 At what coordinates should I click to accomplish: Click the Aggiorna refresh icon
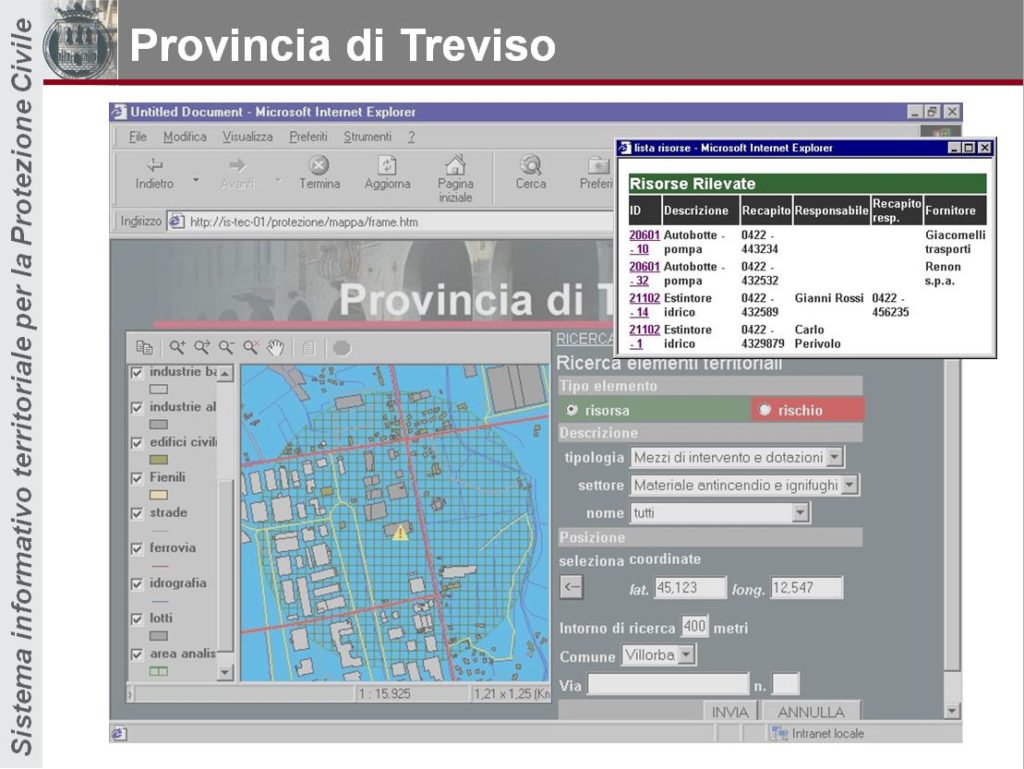(387, 165)
